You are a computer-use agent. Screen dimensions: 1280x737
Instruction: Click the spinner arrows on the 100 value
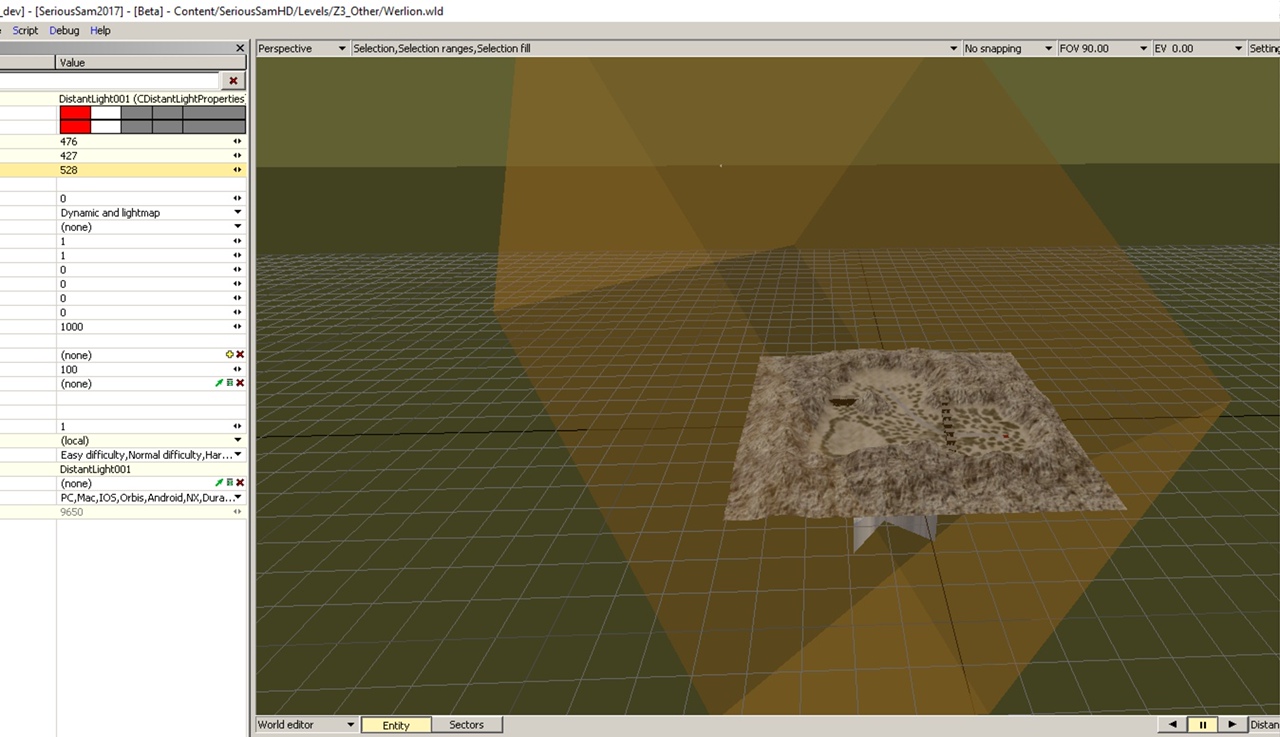[238, 370]
